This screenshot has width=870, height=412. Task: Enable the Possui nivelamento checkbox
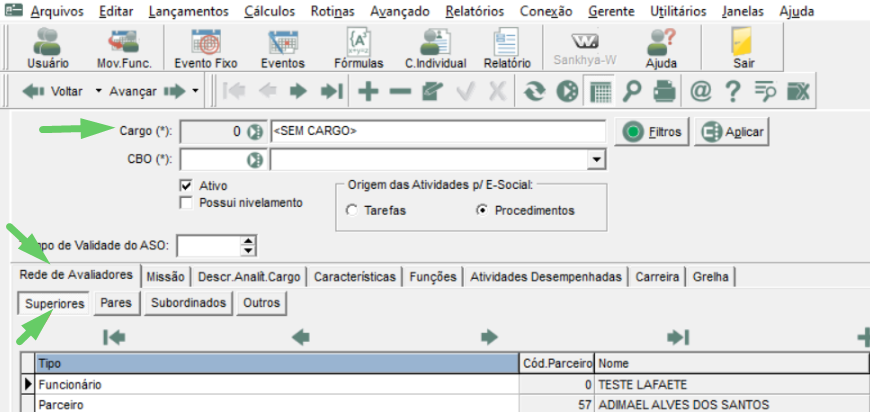coord(186,203)
